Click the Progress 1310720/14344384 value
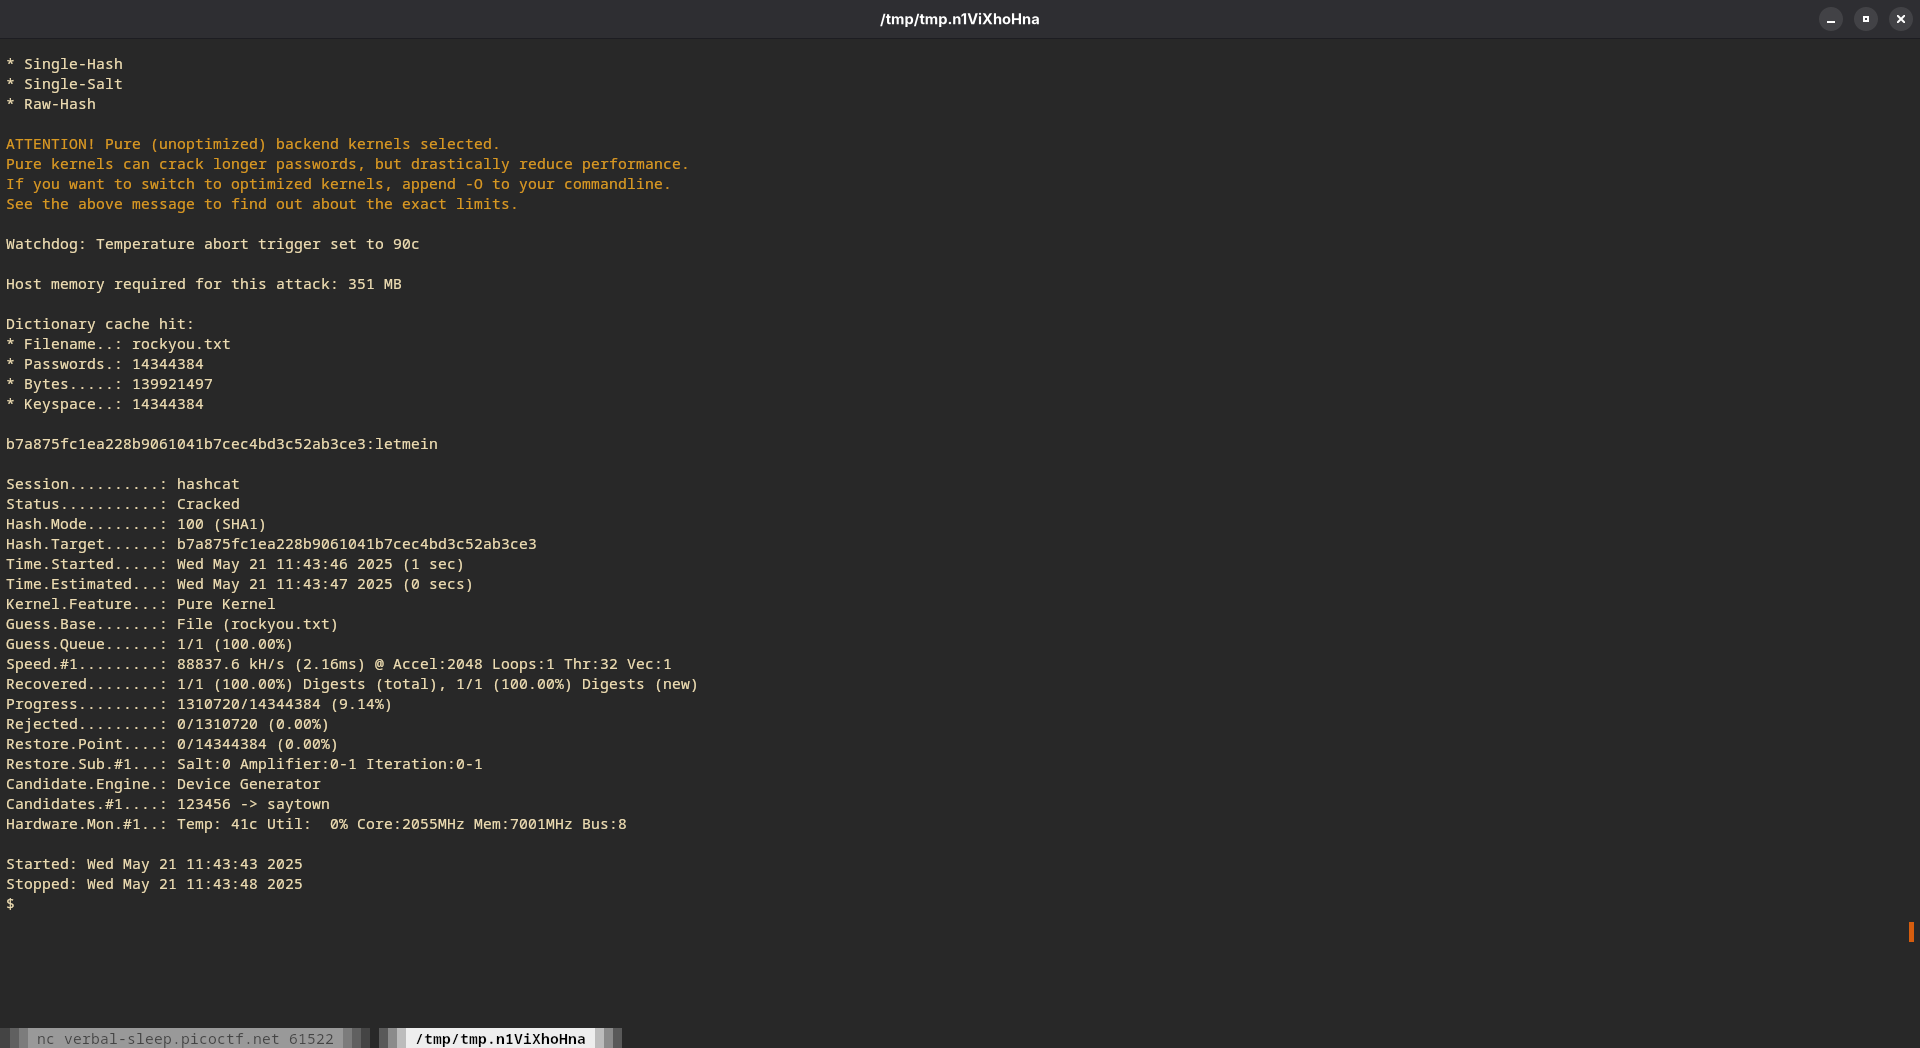 [249, 704]
